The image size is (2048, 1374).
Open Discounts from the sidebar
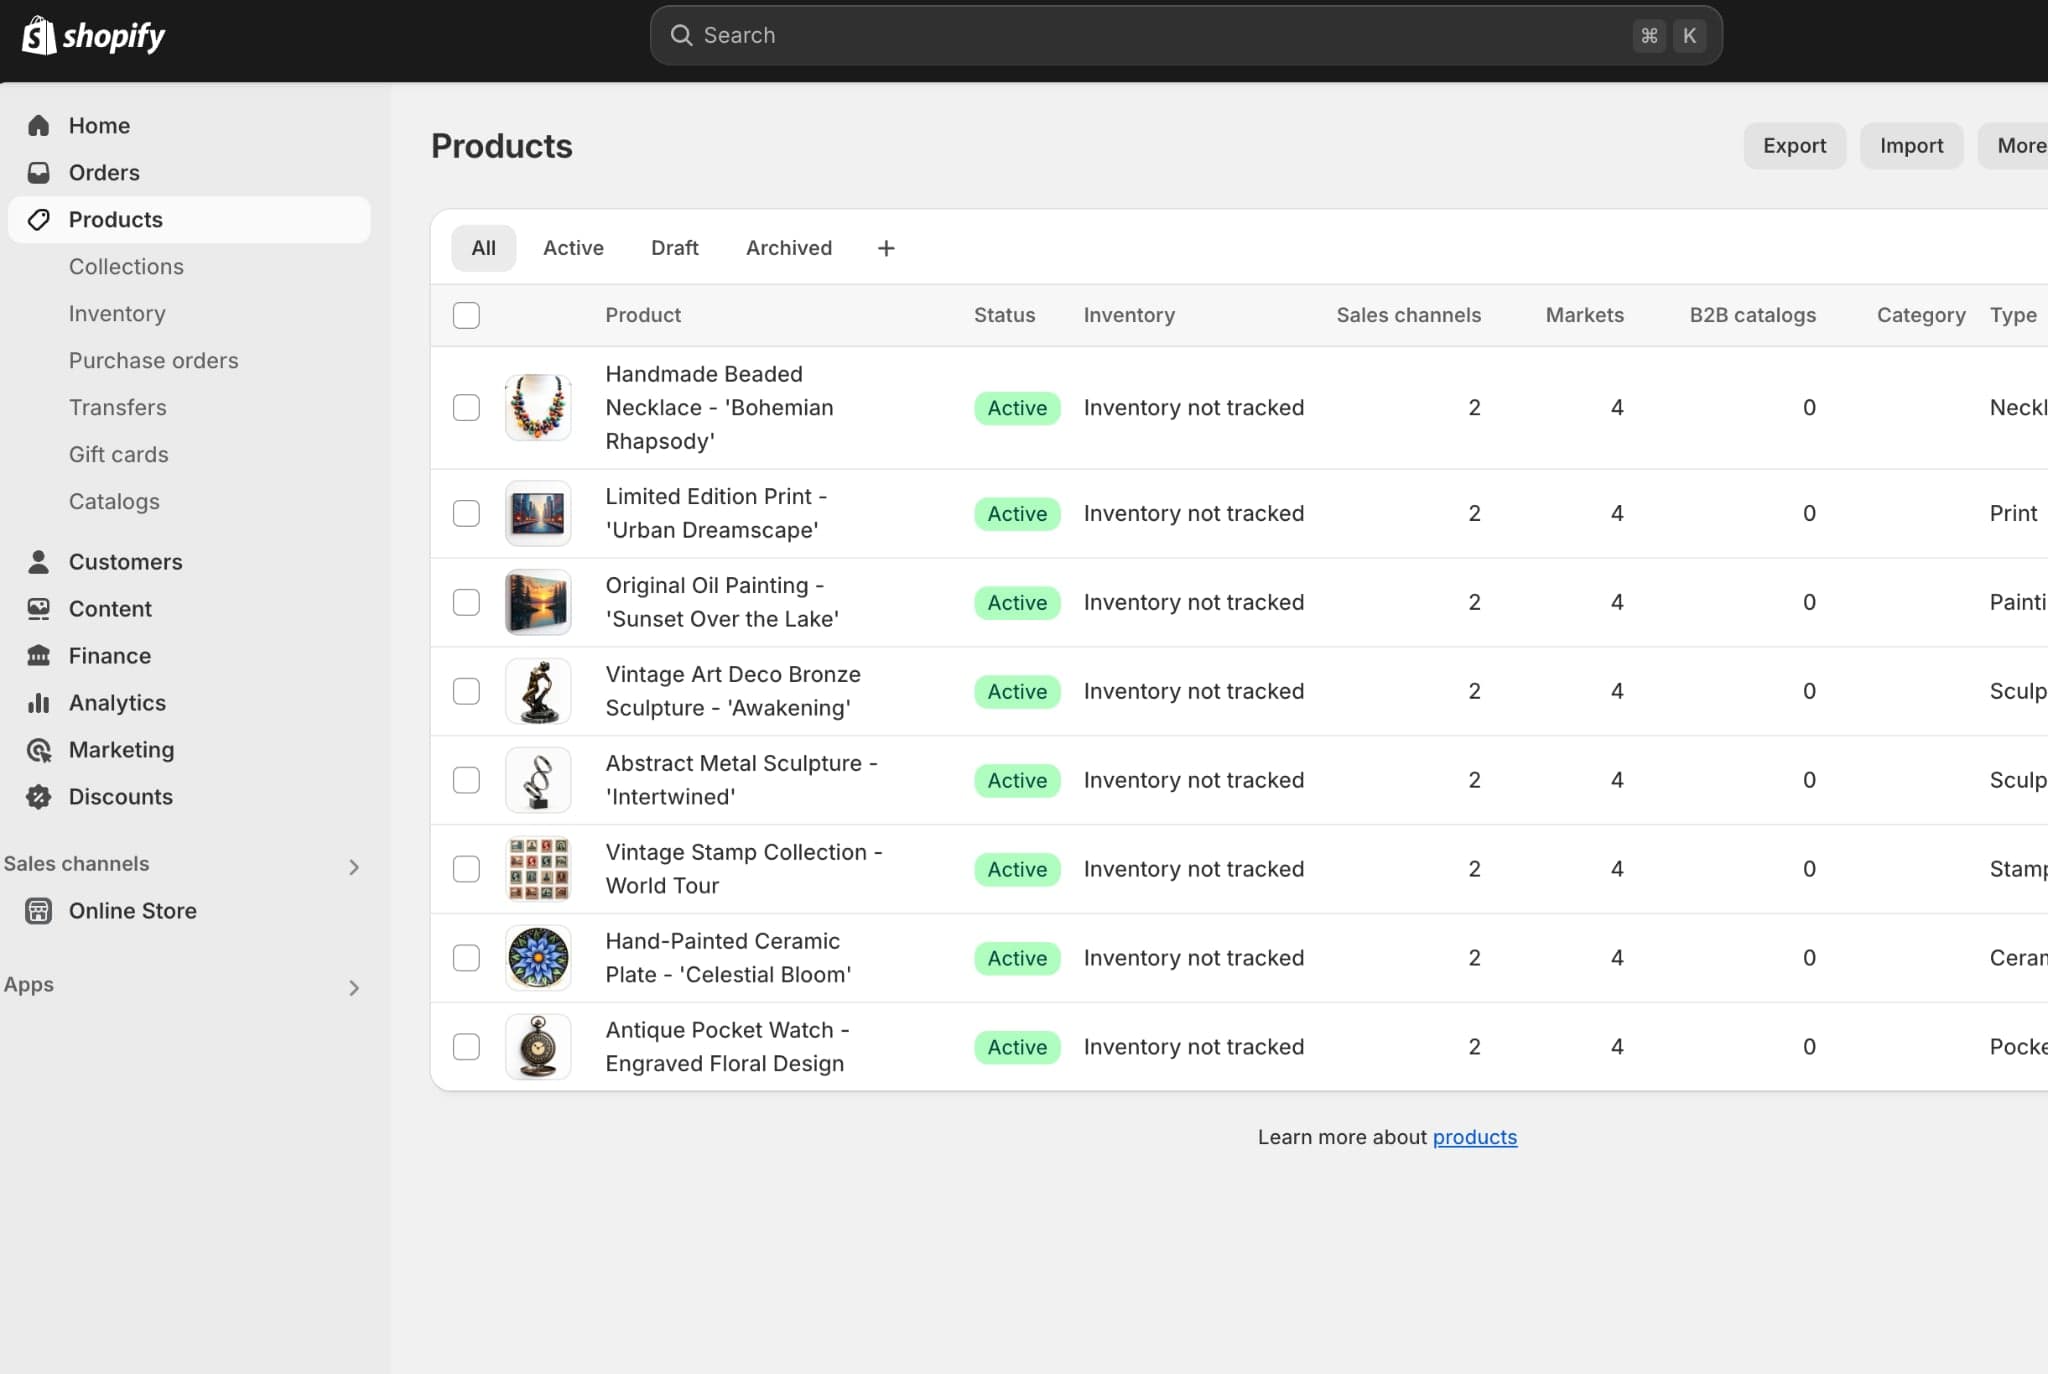121,796
